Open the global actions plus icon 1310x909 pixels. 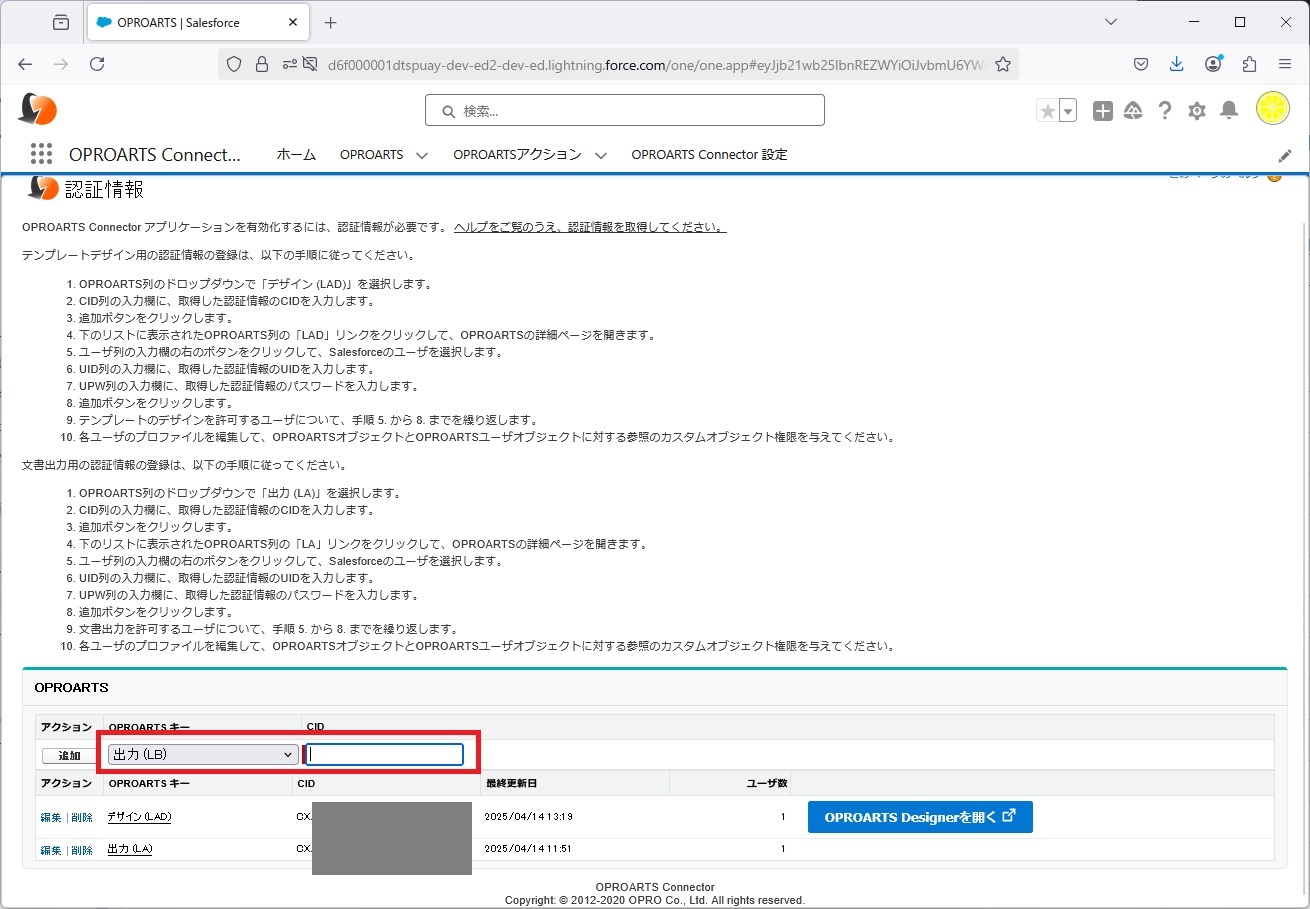tap(1102, 111)
